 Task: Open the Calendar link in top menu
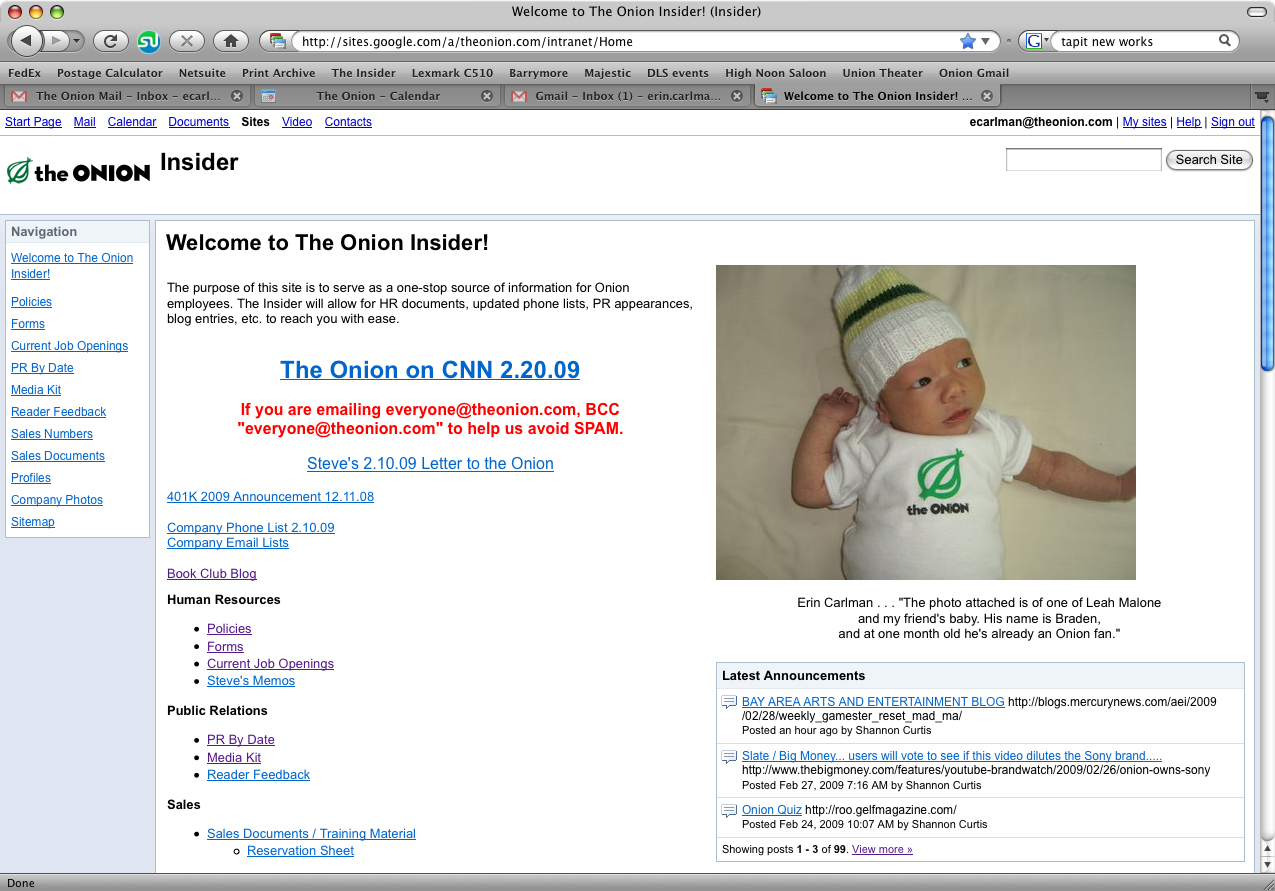(132, 122)
